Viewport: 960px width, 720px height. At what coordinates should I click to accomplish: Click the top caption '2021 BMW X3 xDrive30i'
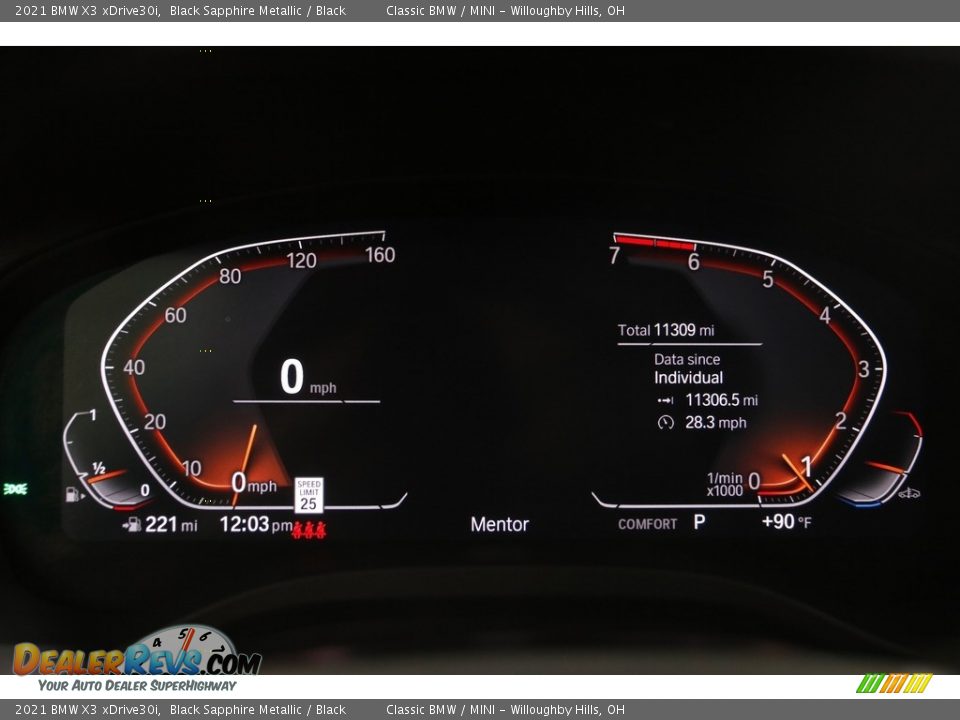[88, 10]
